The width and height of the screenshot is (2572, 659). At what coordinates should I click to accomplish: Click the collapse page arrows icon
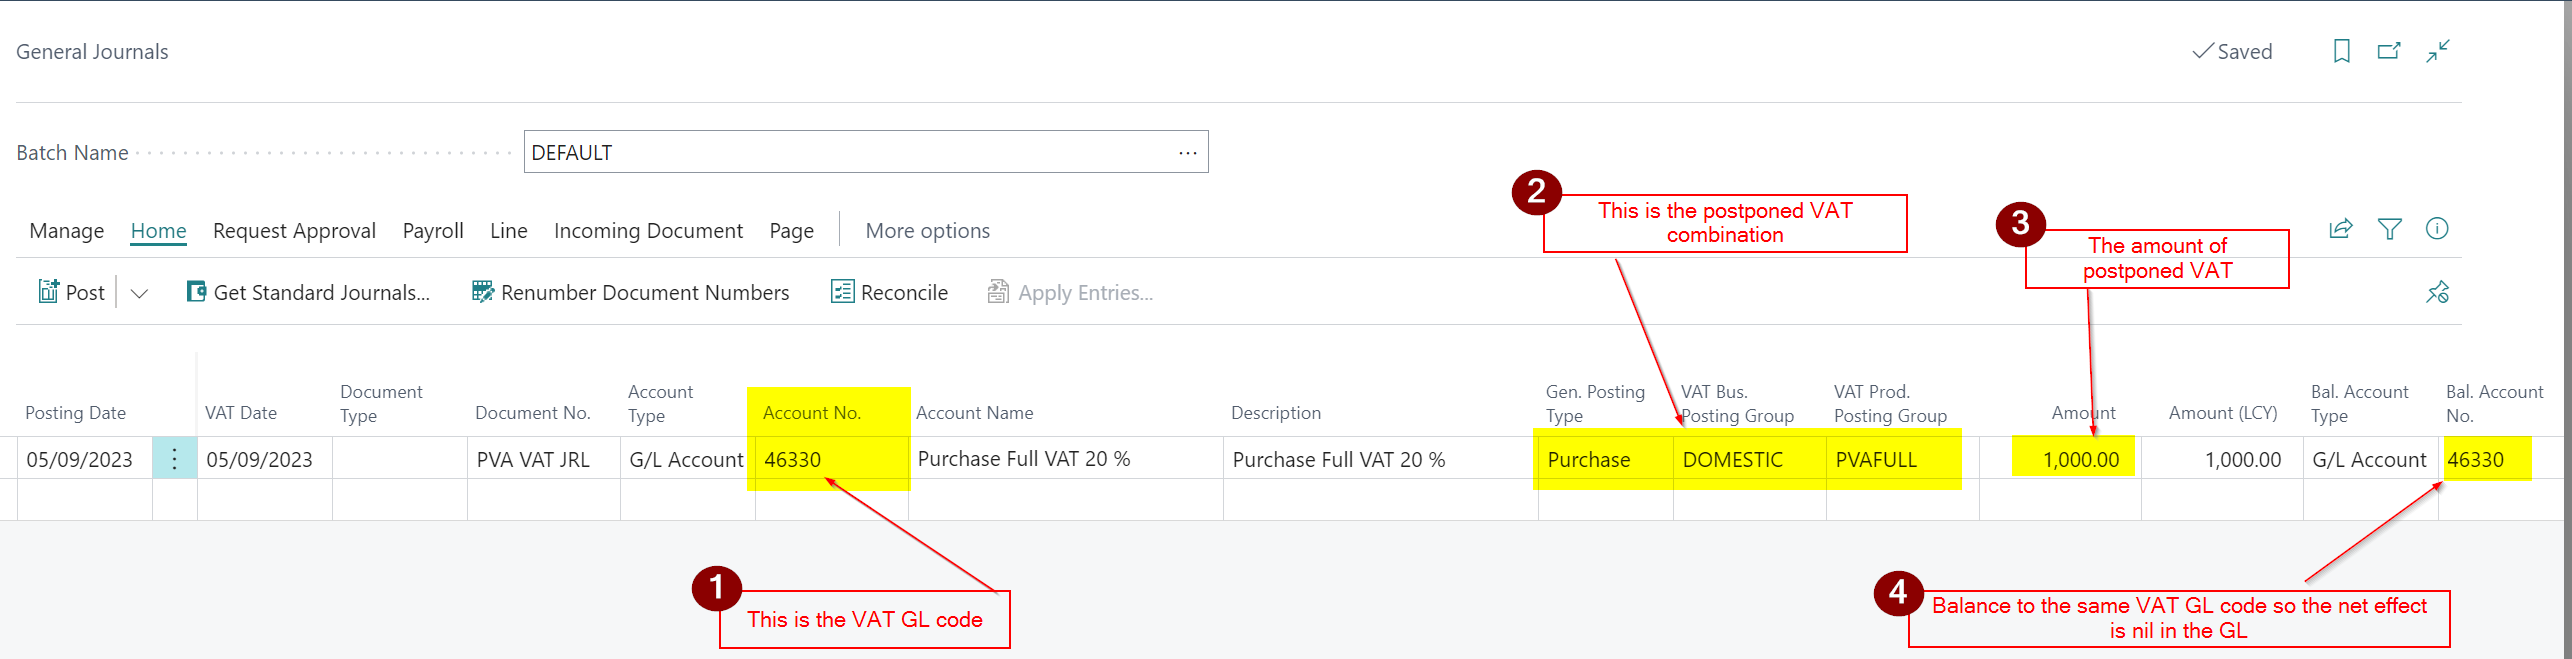point(2438,51)
